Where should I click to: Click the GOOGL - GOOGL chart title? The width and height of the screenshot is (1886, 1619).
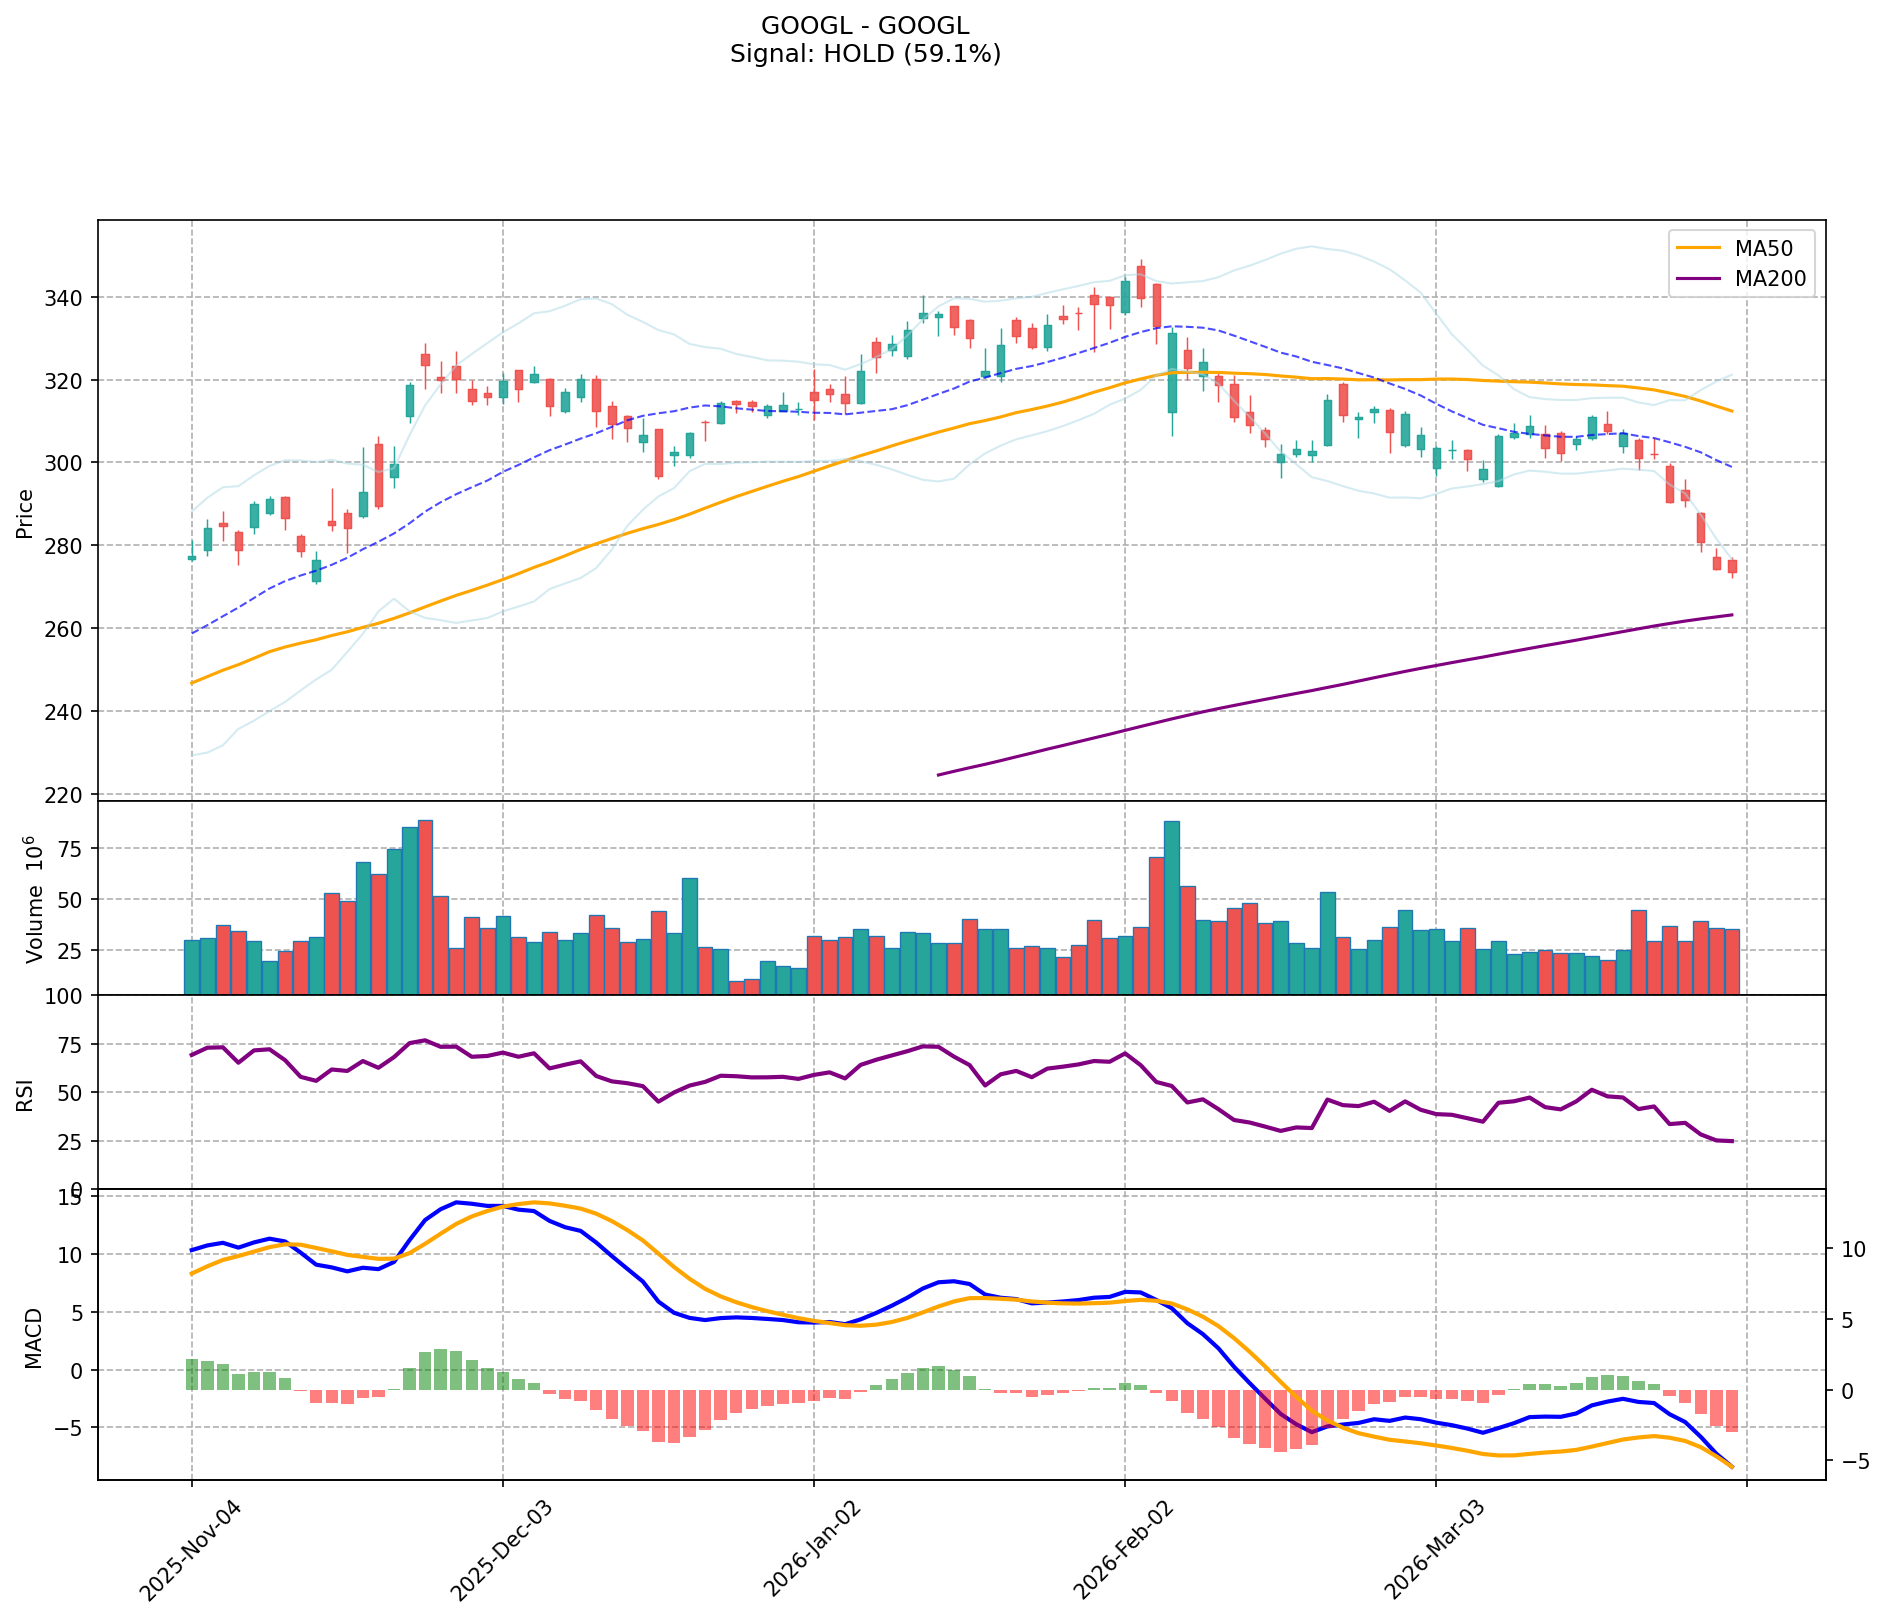click(864, 26)
